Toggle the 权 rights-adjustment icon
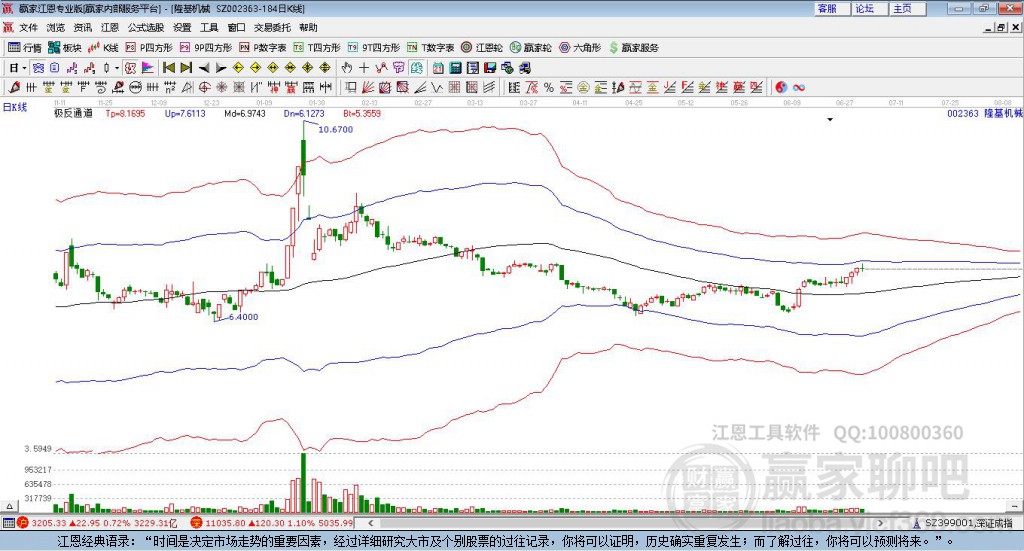This screenshot has width=1024, height=551. coord(131,68)
